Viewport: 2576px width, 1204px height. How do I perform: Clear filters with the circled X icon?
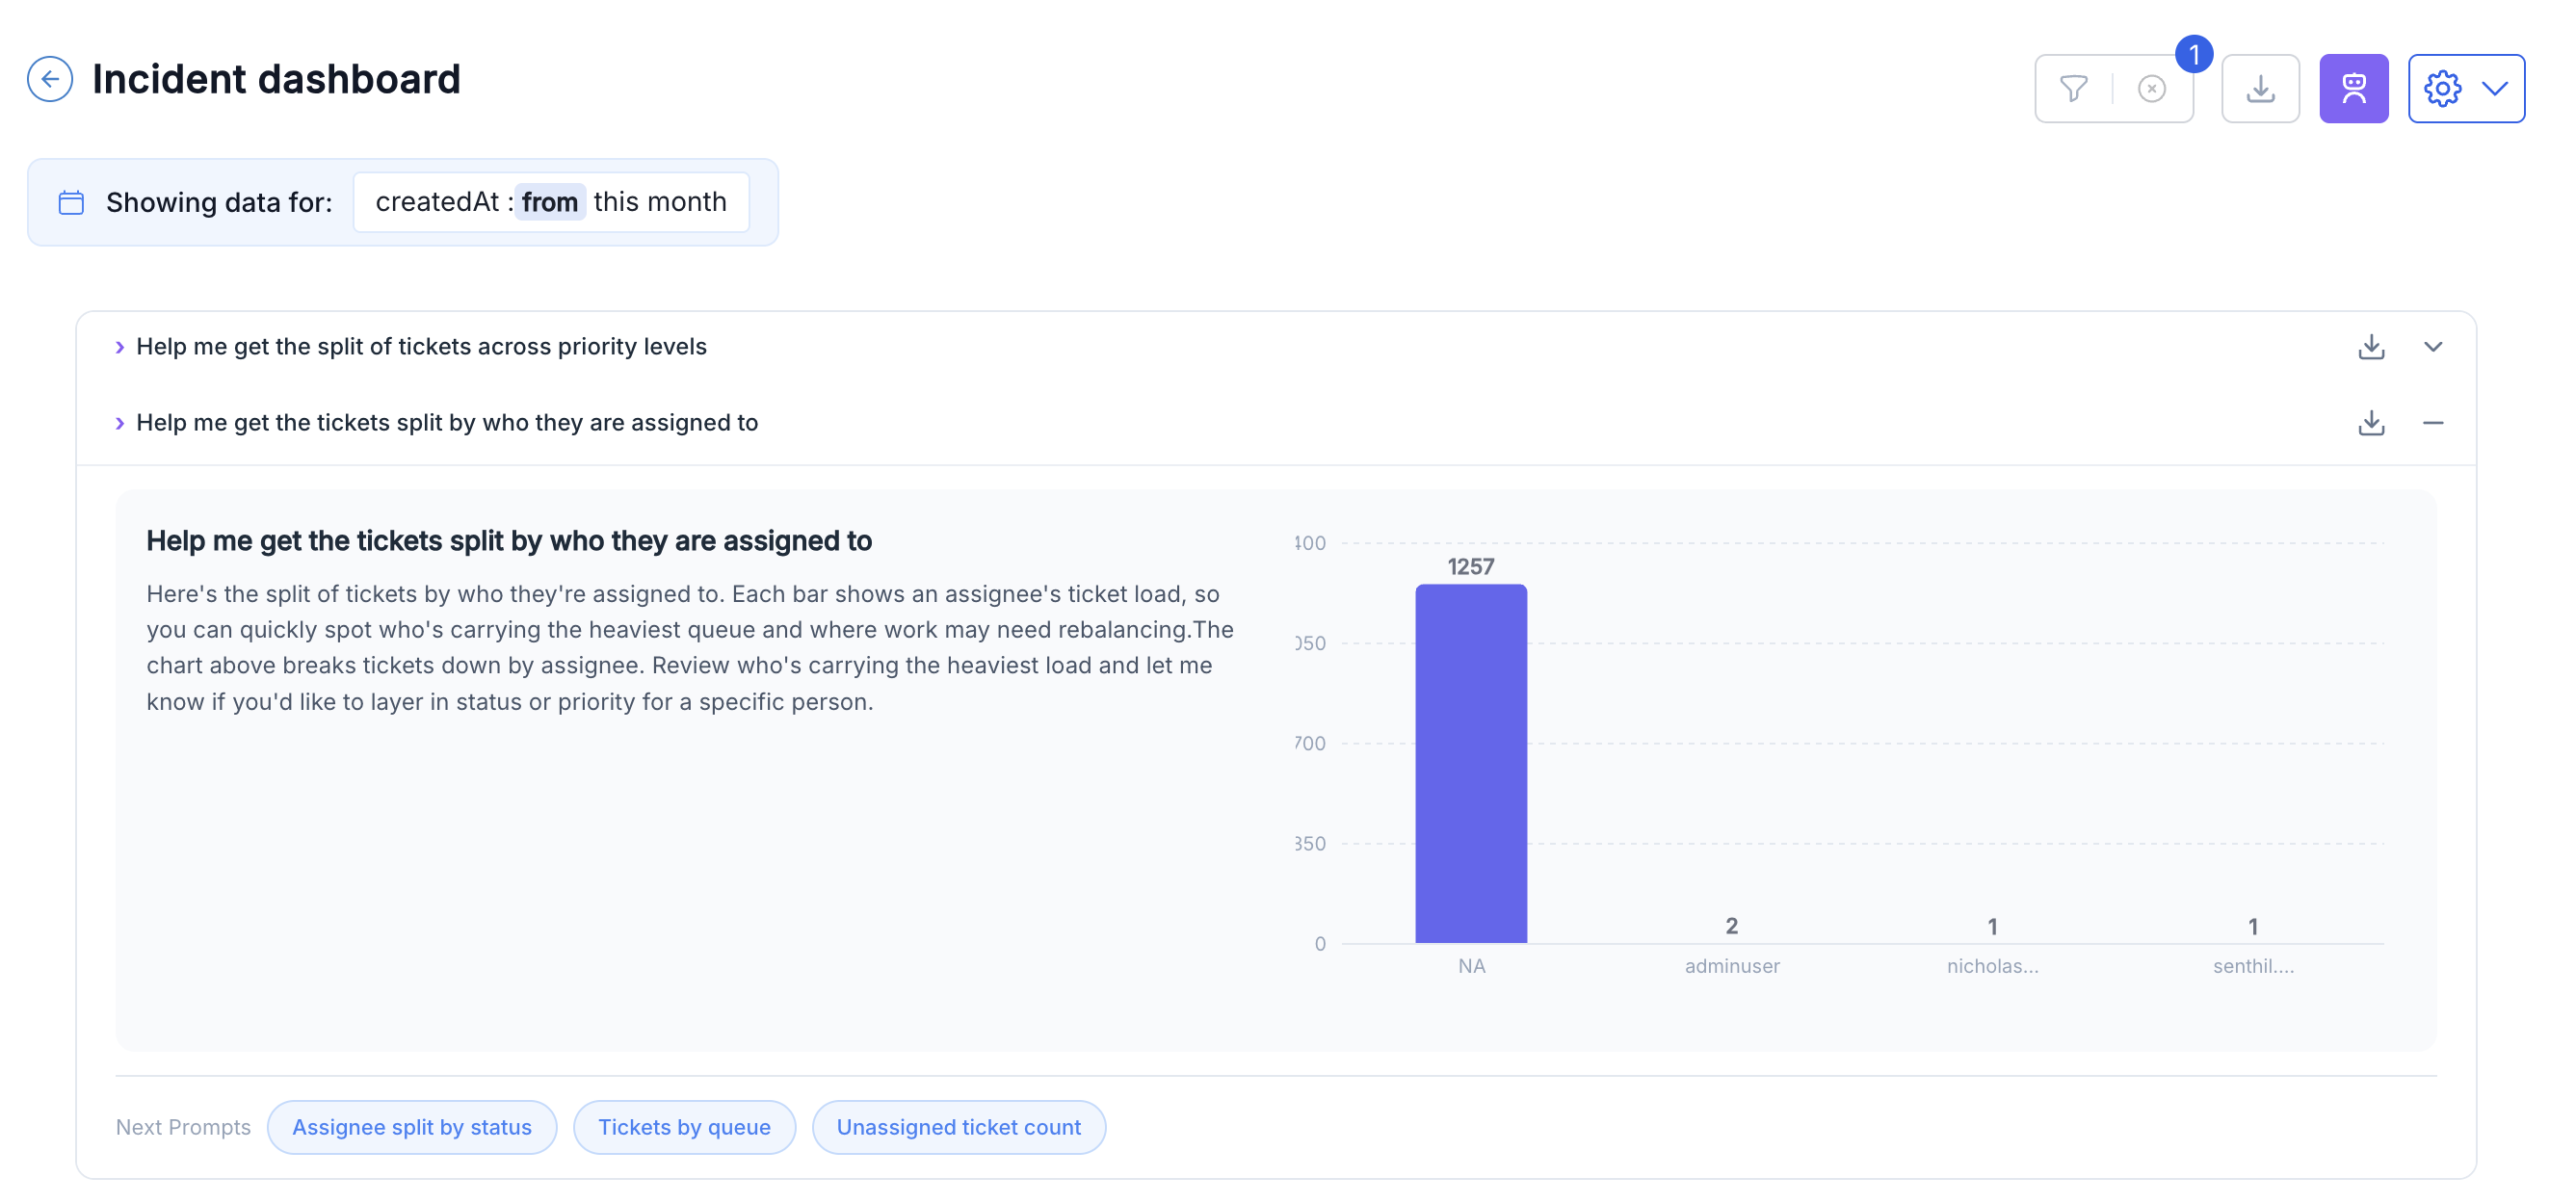tap(2151, 89)
